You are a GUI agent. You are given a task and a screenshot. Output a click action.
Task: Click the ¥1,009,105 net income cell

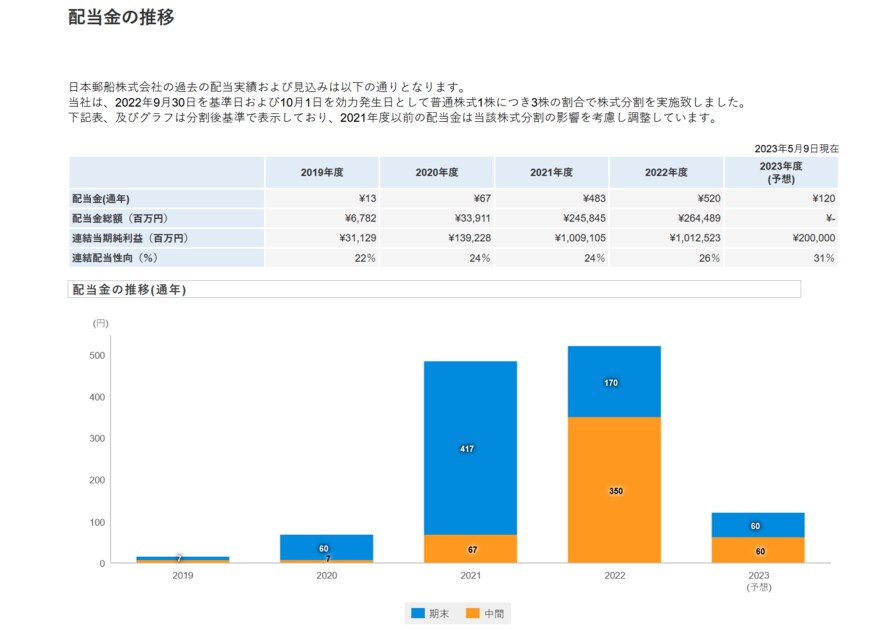(580, 238)
